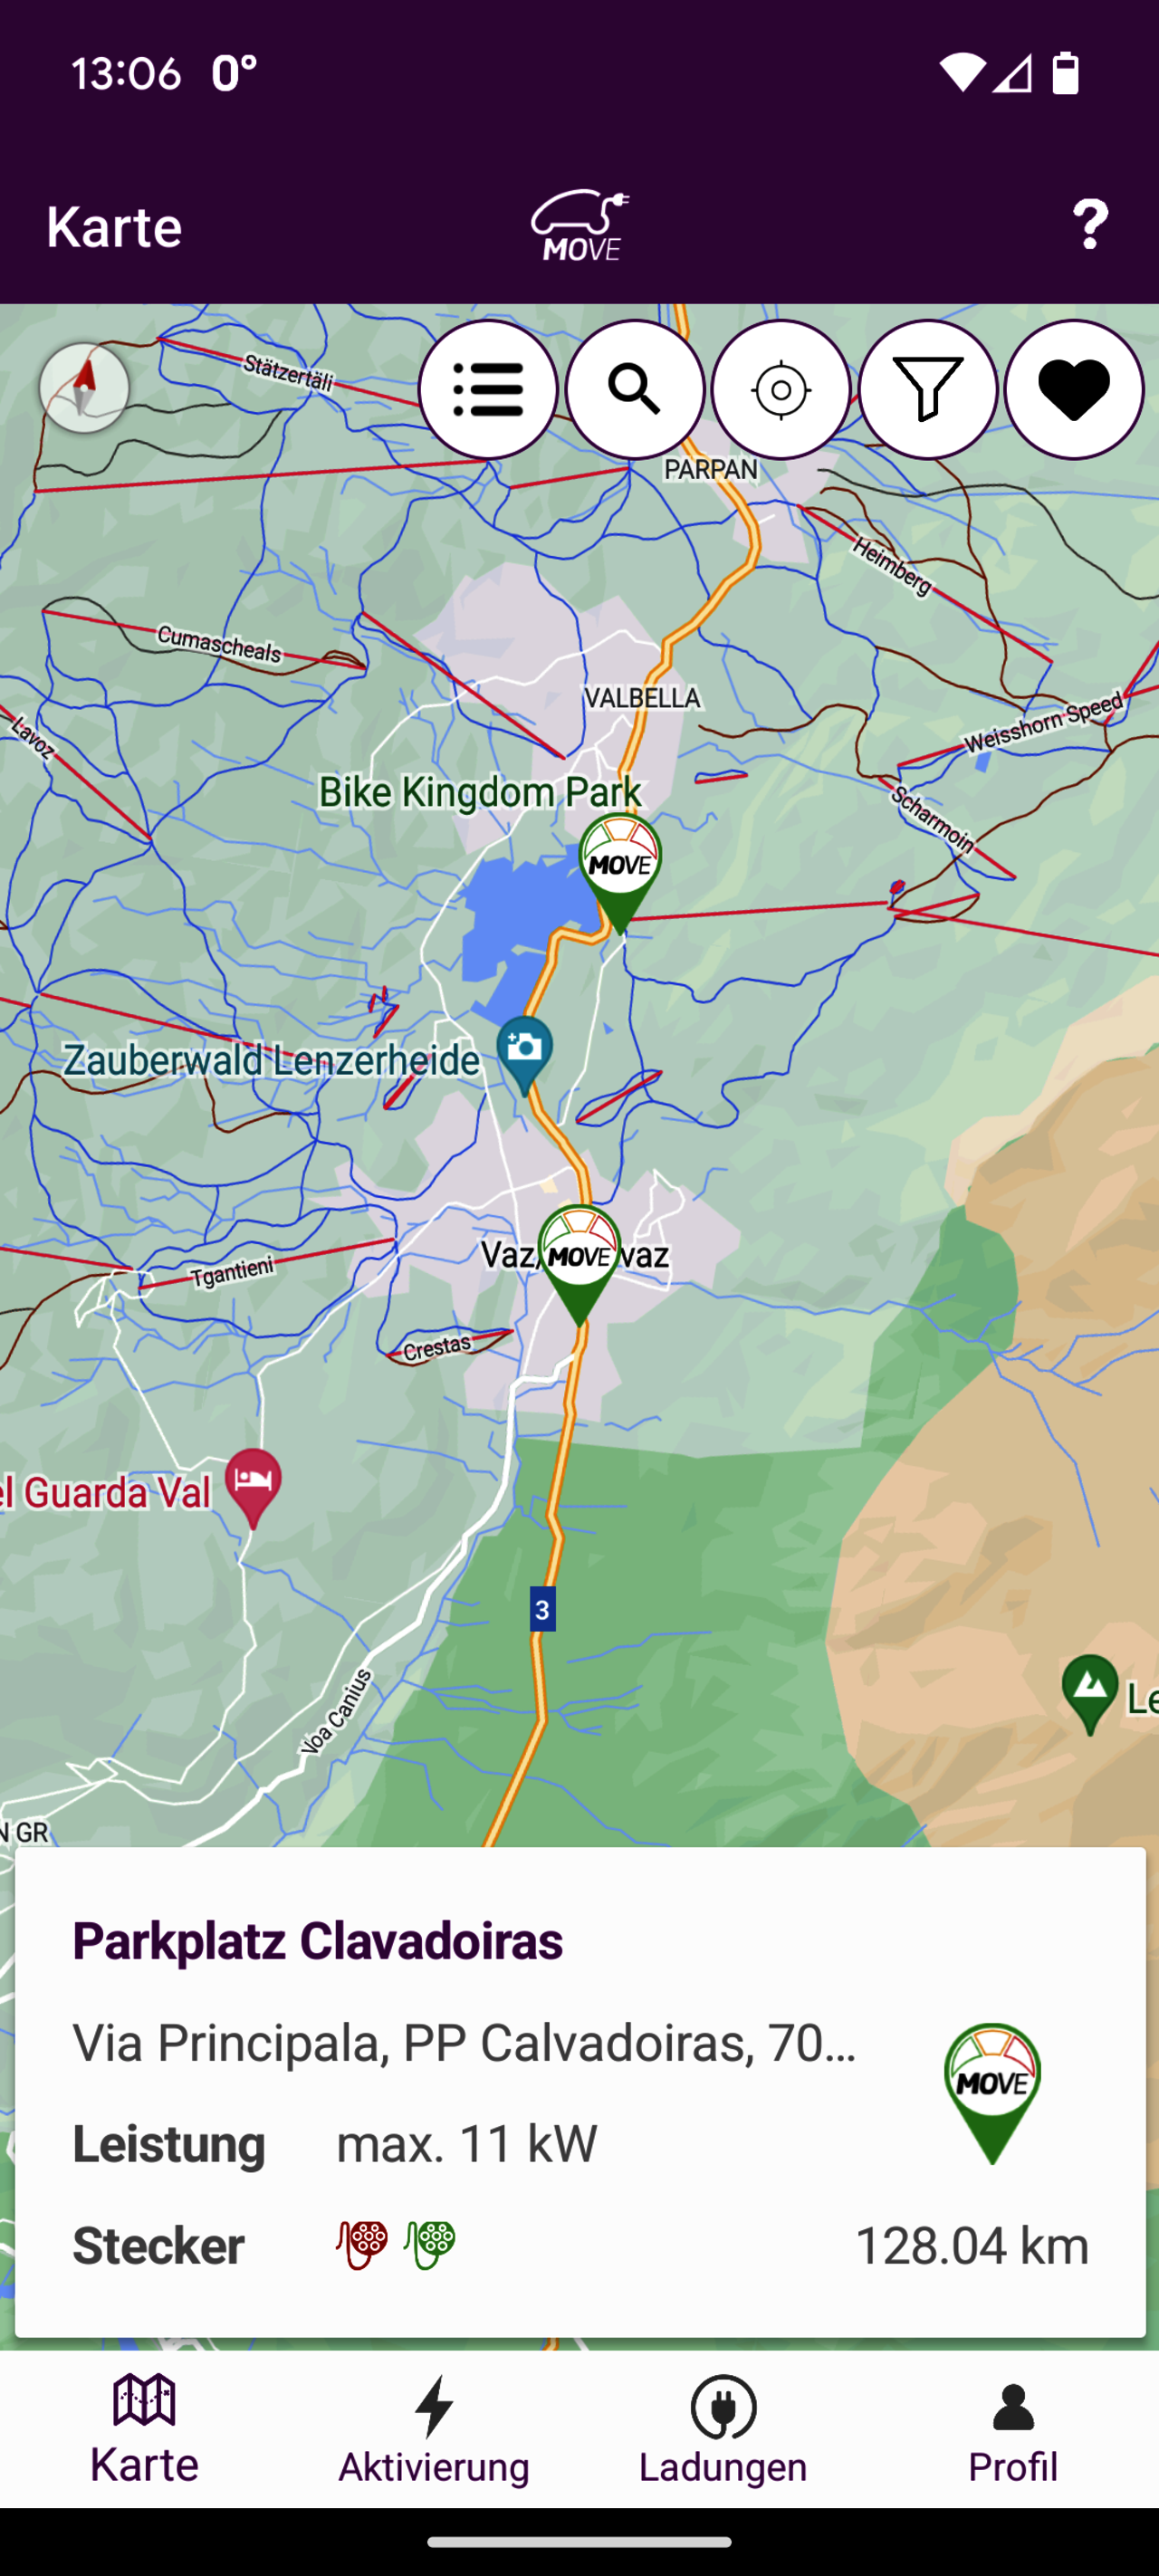The image size is (1159, 2576).
Task: Open the station list view button
Action: pos(488,389)
